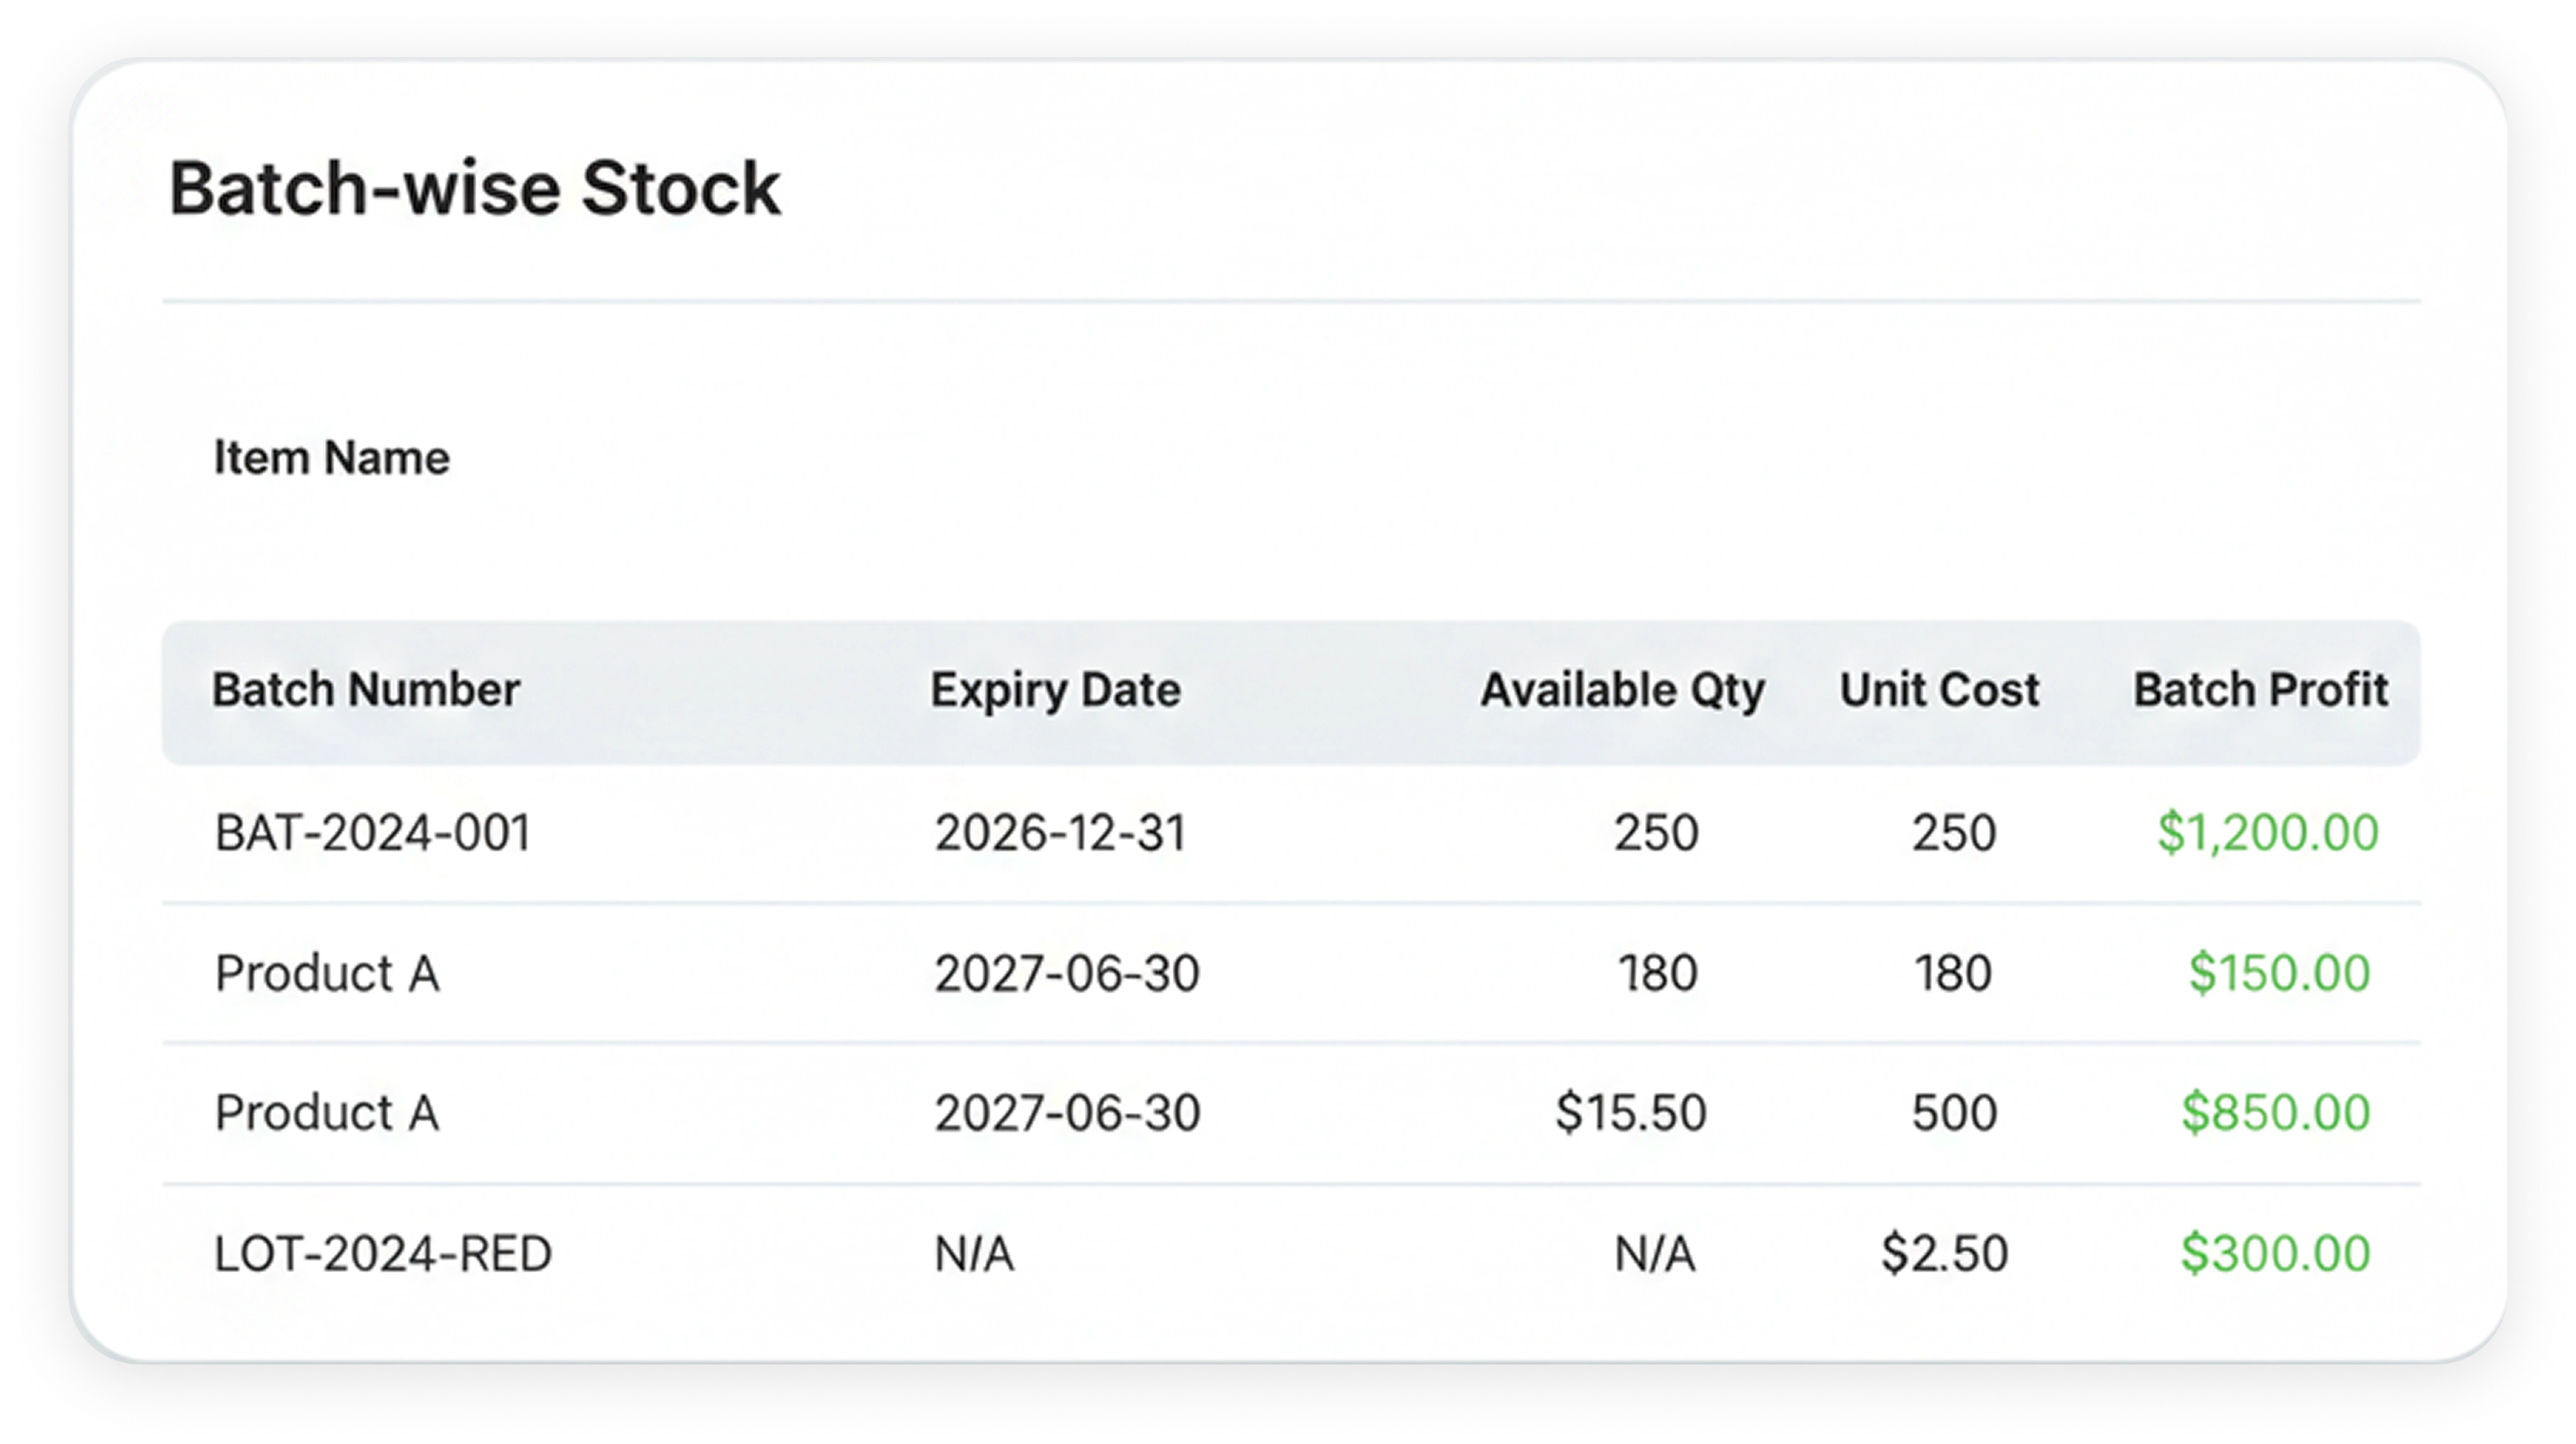Sort by the Expiry Date column header

(x=1056, y=691)
